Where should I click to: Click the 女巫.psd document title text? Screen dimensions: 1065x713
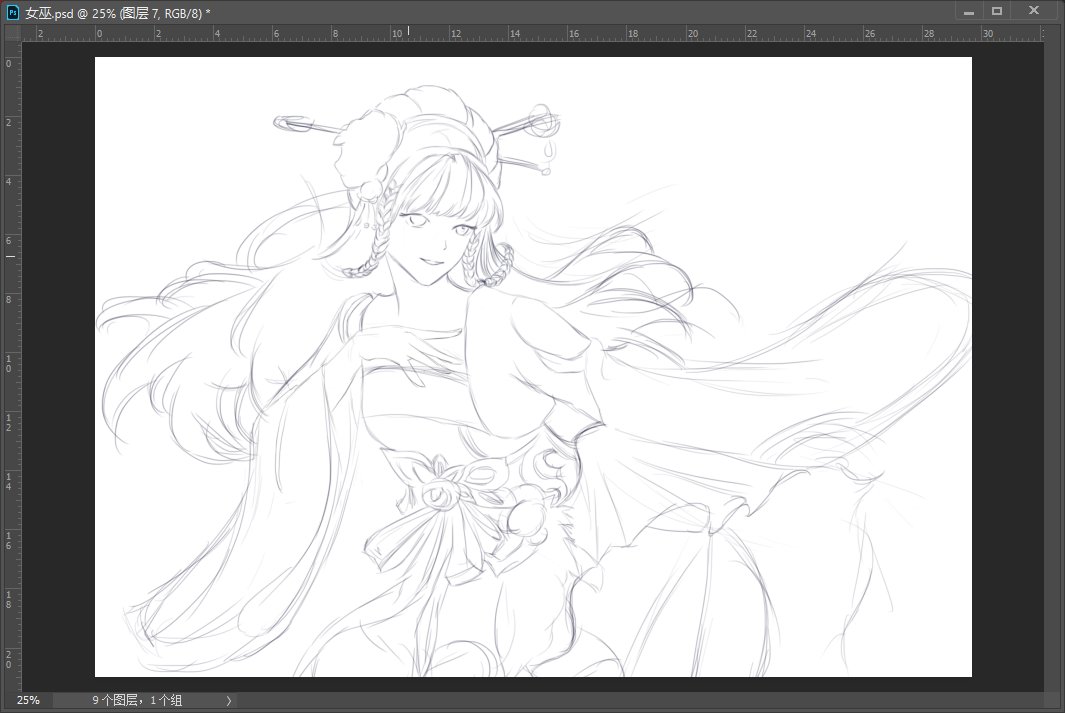118,13
